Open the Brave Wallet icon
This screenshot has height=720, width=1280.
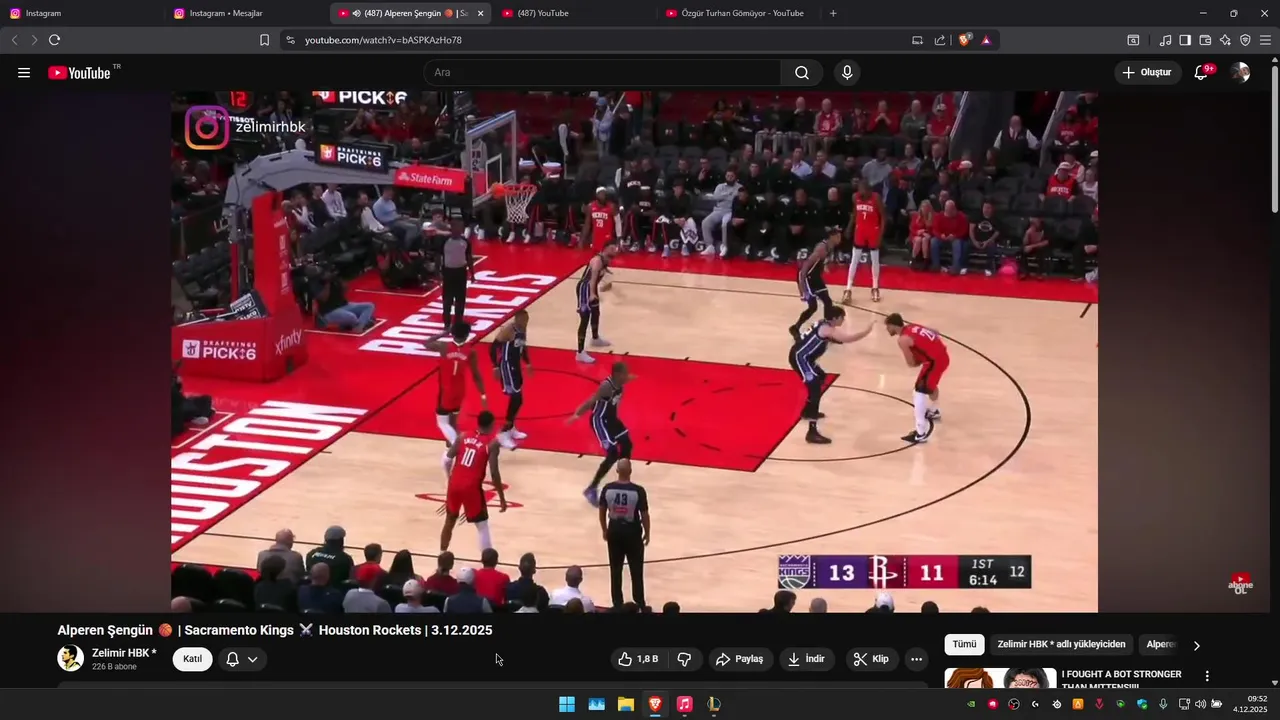1205,40
